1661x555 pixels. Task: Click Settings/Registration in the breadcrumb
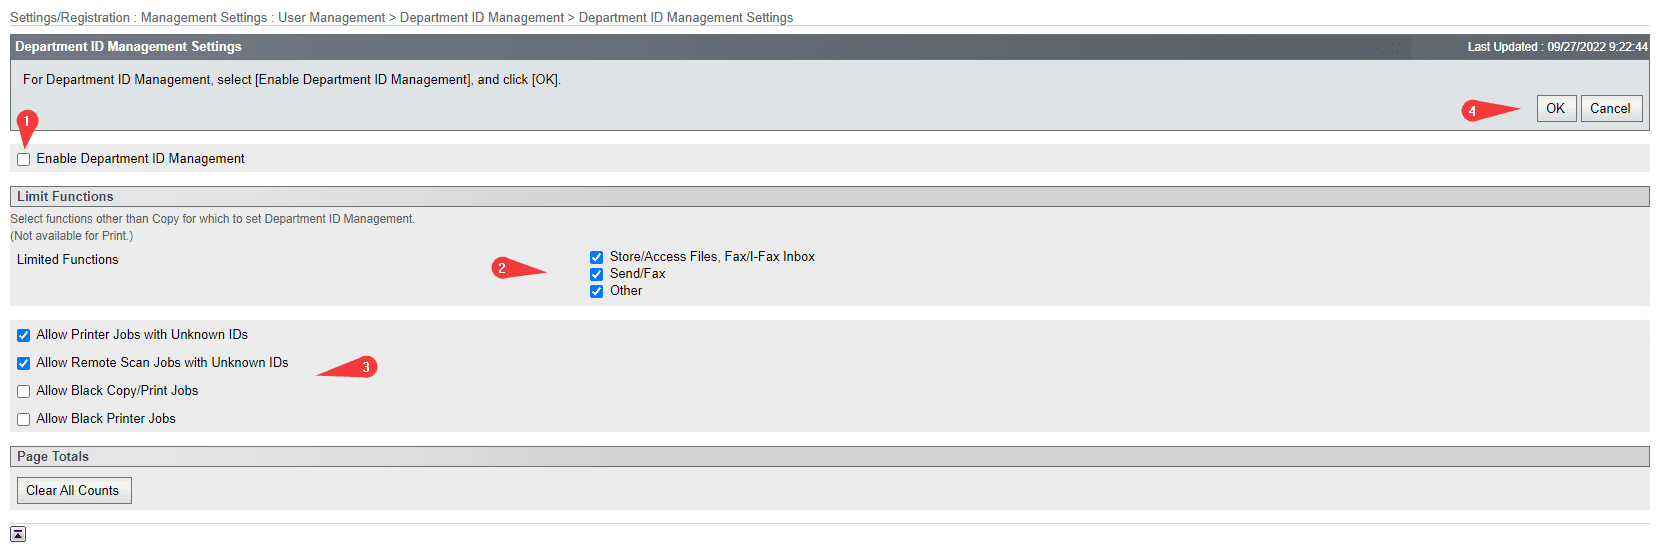point(70,18)
